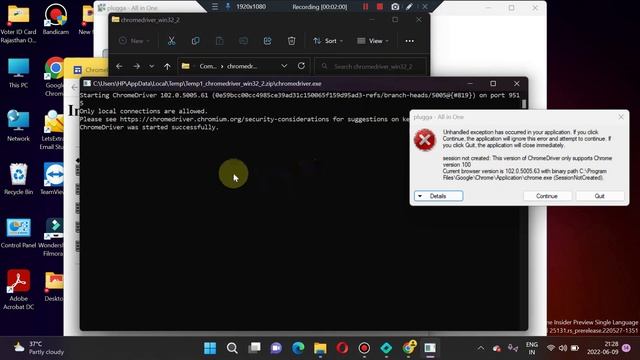Select the Google Chrome desktop shortcut
This screenshot has width=640, height=360.
[54, 77]
